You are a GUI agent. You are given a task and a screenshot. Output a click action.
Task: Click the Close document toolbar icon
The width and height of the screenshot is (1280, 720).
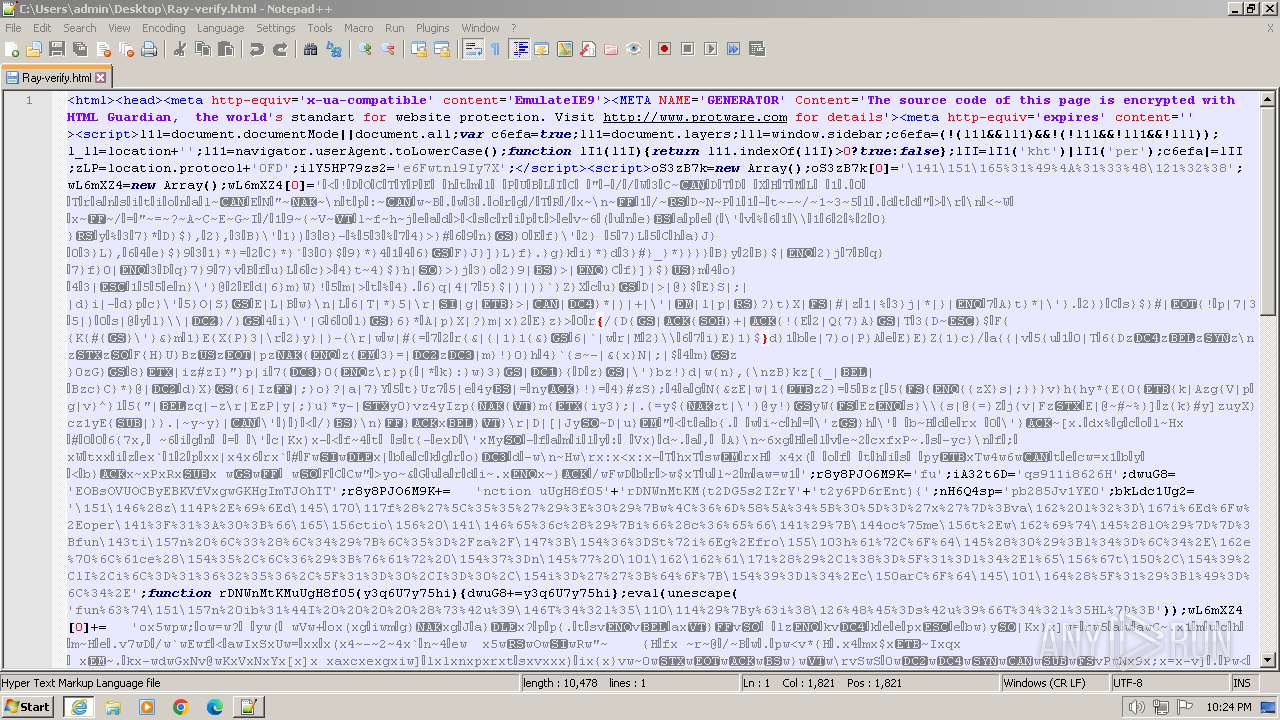coord(103,49)
